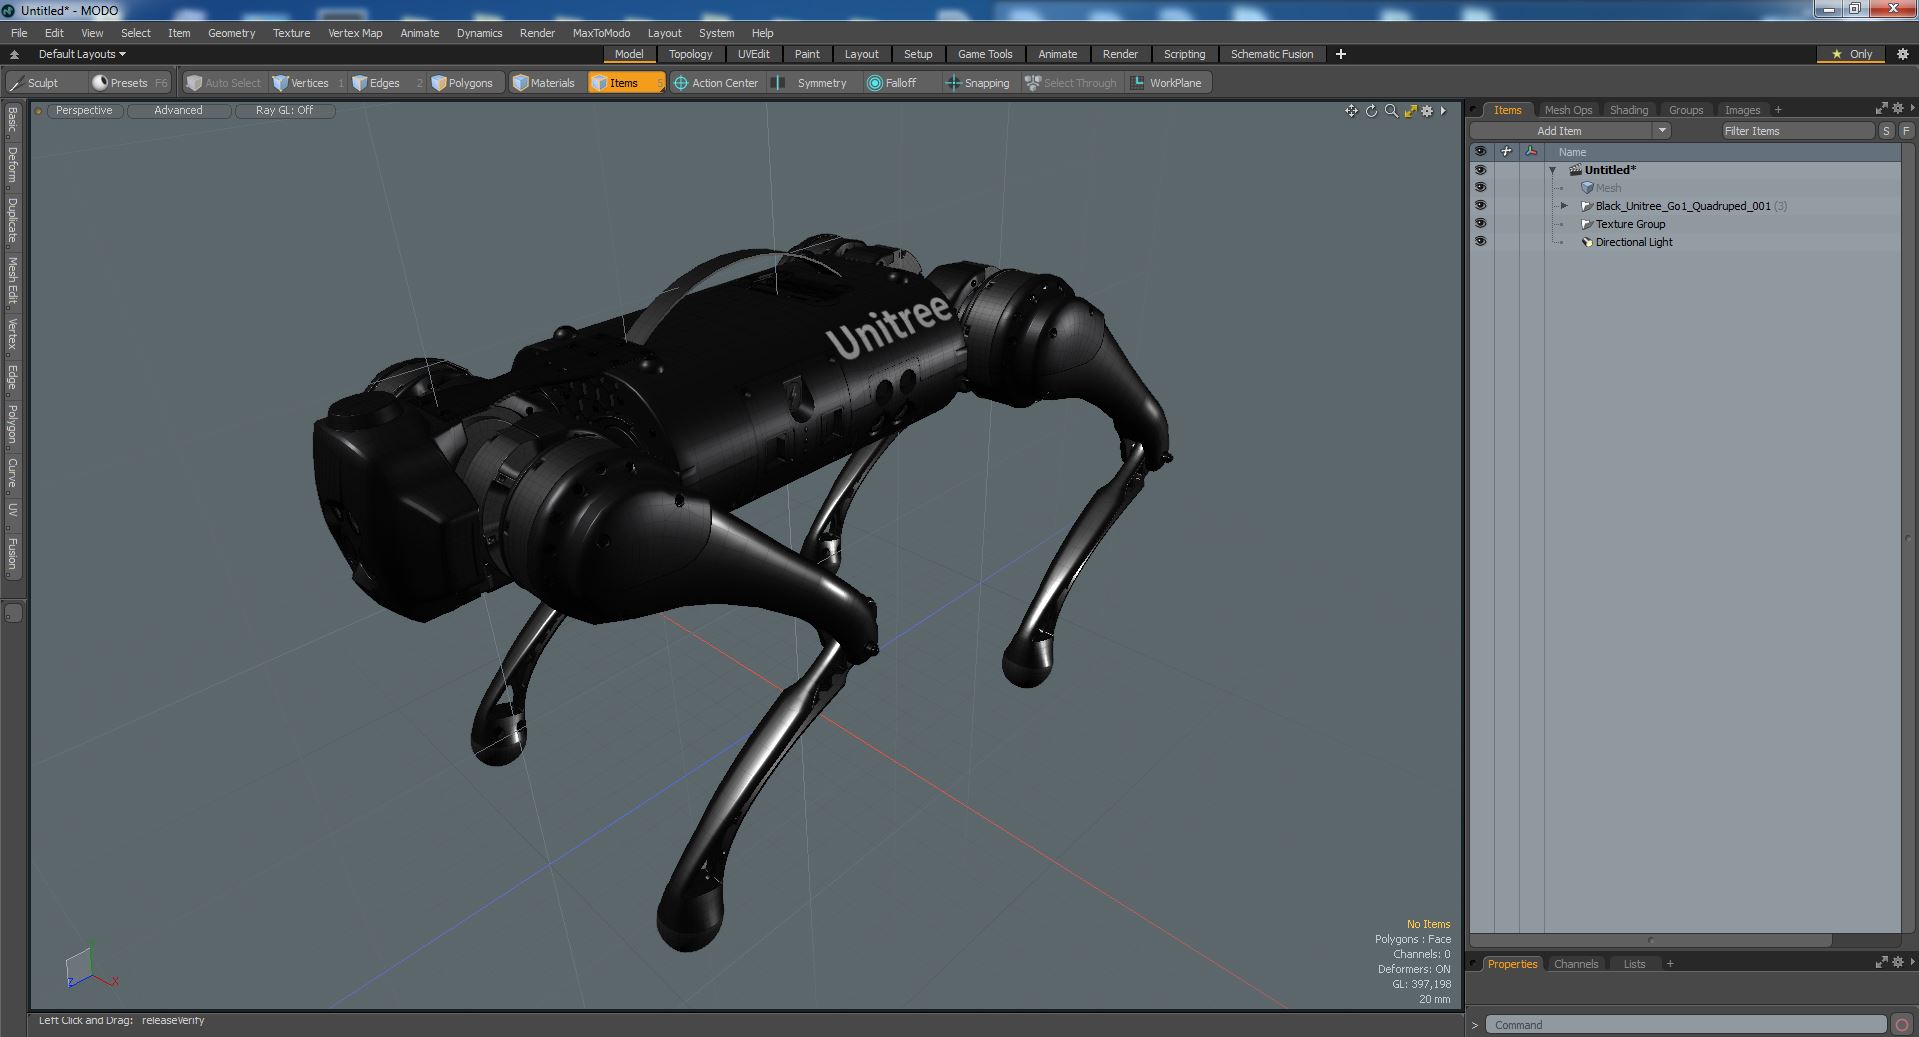1919x1037 pixels.
Task: Open the Perspective view type dropdown
Action: point(84,111)
